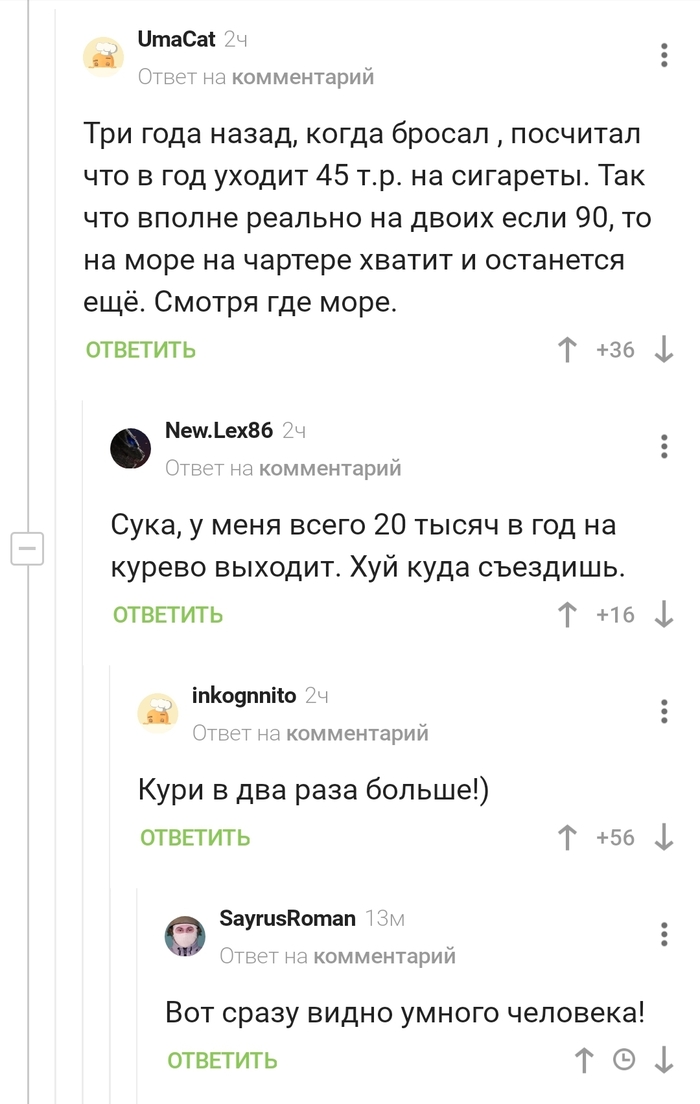Downvote SayrusRoman's comment
This screenshot has width=700, height=1104.
pyautogui.click(x=663, y=1061)
